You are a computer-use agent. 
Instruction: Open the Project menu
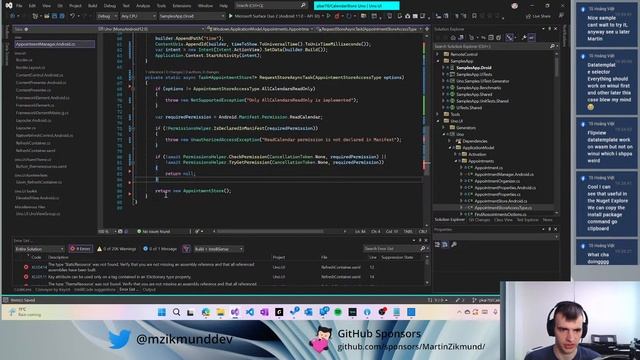tap(75, 6)
